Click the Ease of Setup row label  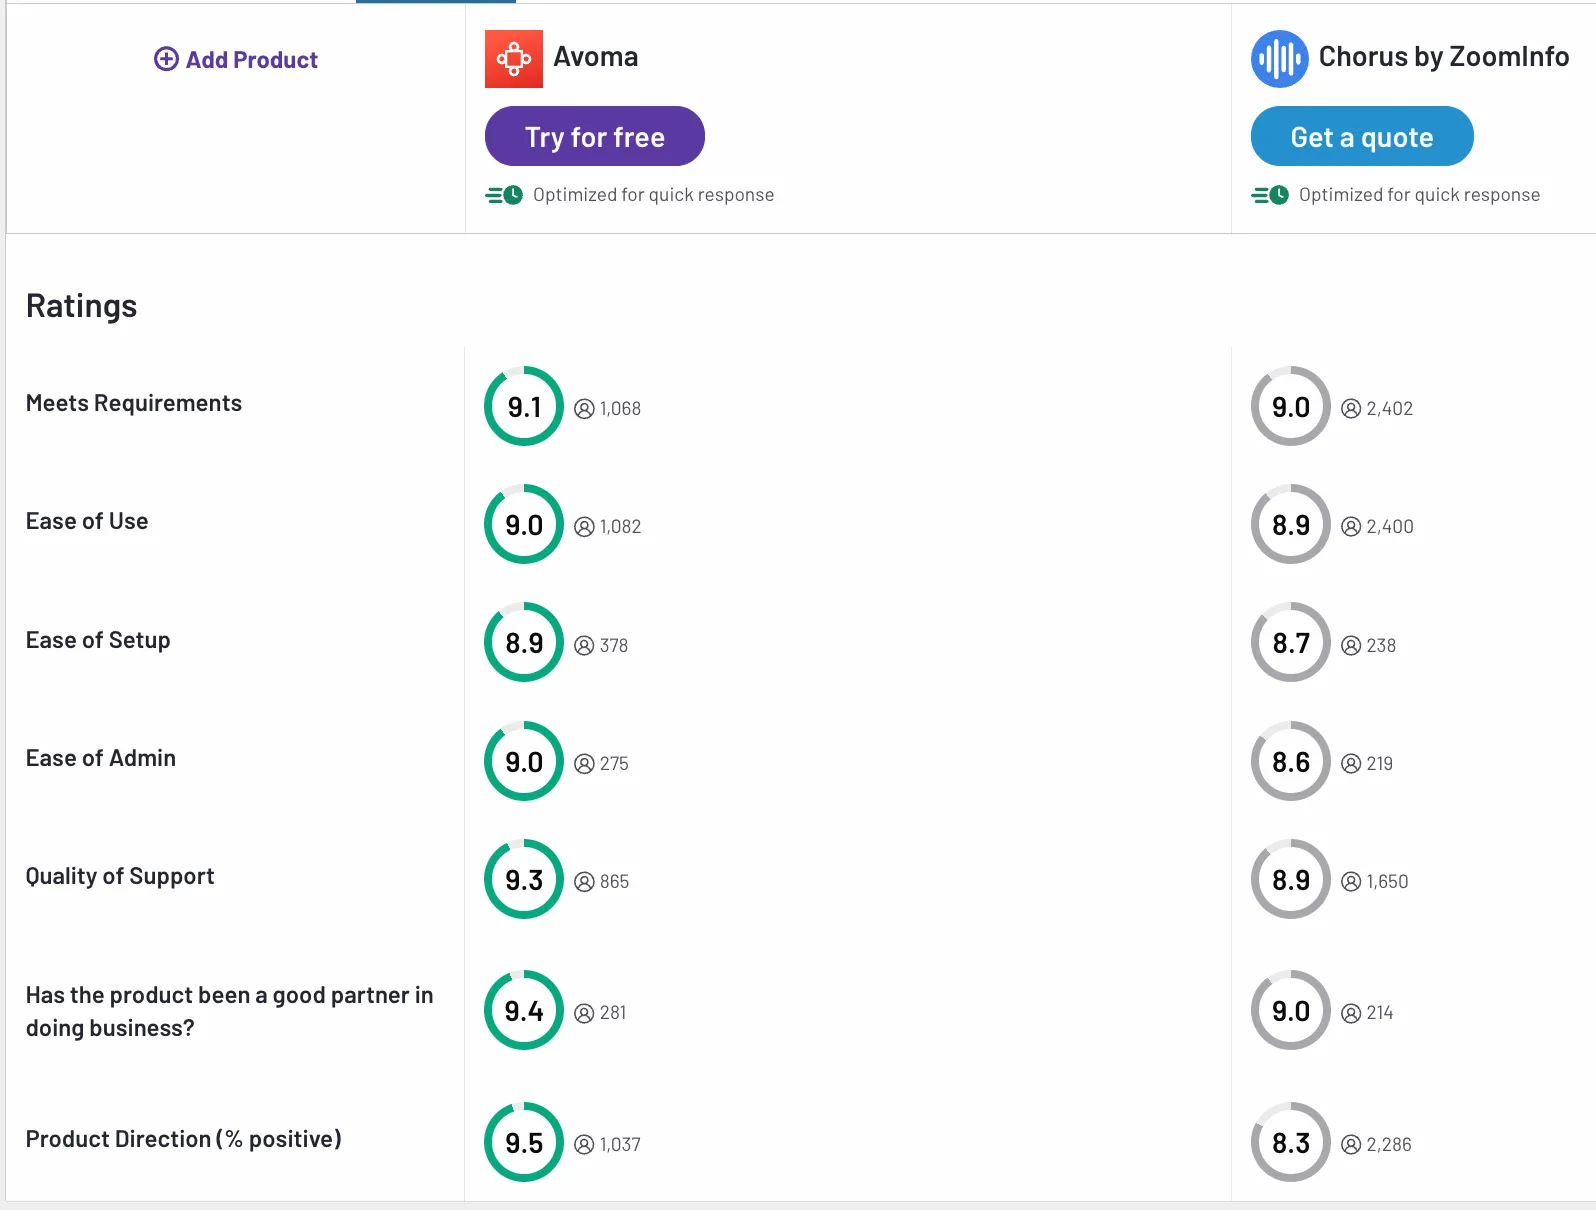pos(98,640)
